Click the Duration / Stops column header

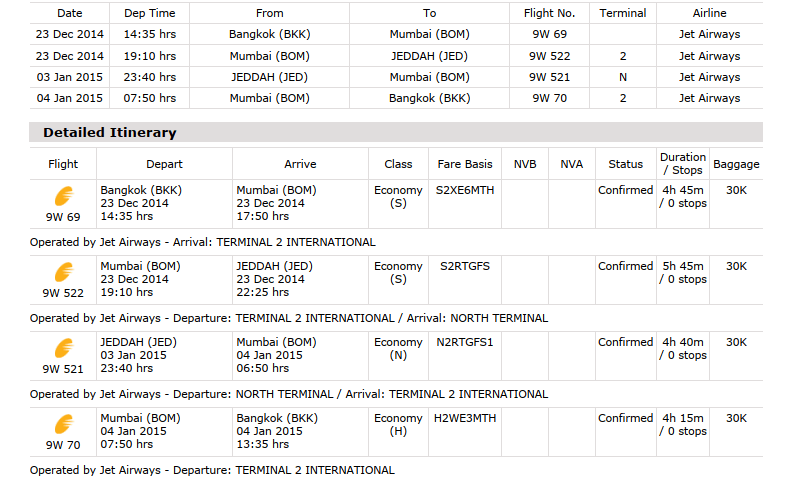[682, 164]
